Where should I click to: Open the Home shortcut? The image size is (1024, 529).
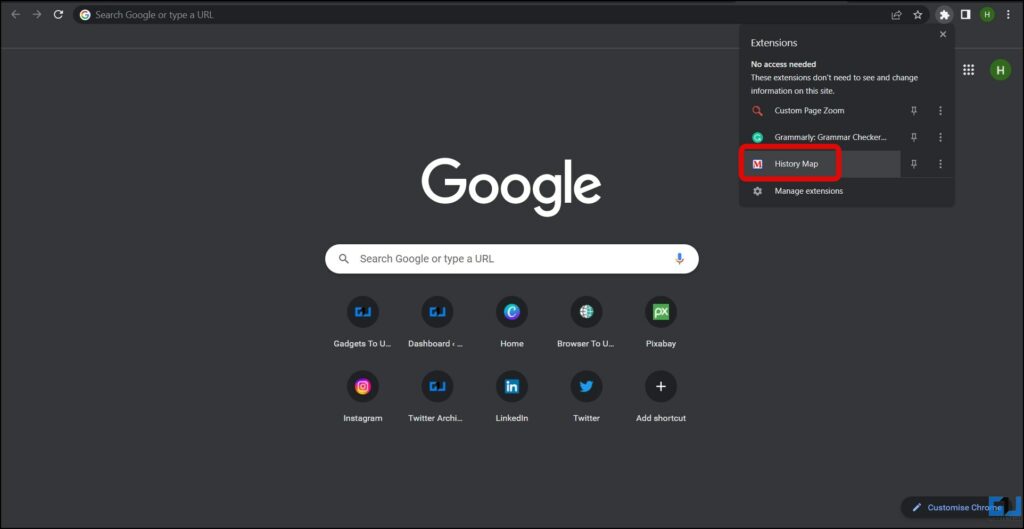coord(511,321)
